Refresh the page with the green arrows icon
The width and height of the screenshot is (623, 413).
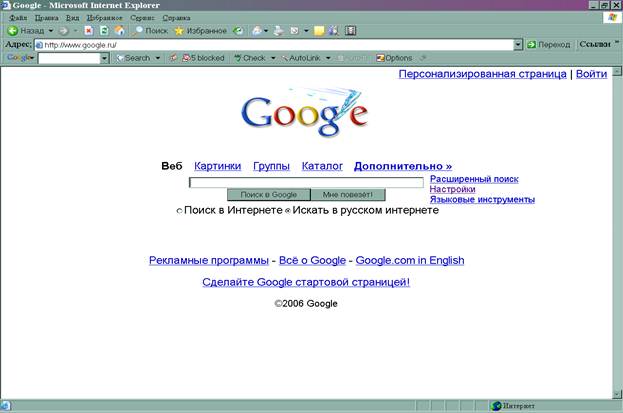coord(104,31)
